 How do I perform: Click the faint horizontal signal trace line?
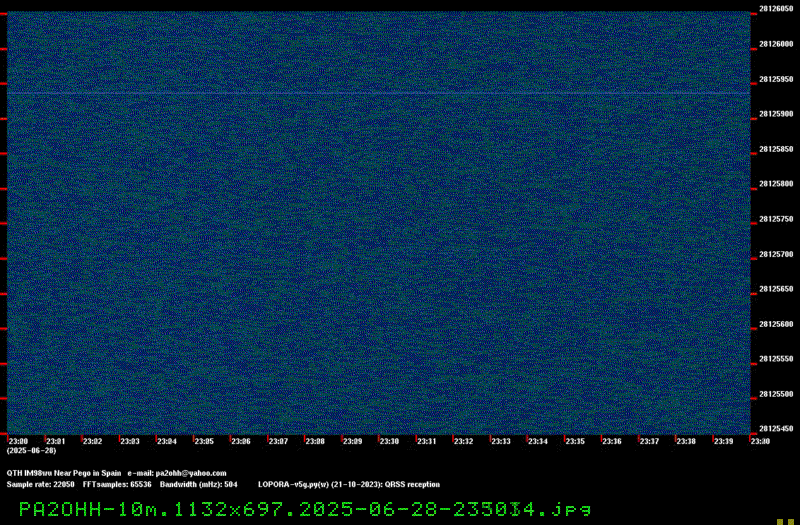click(x=379, y=93)
